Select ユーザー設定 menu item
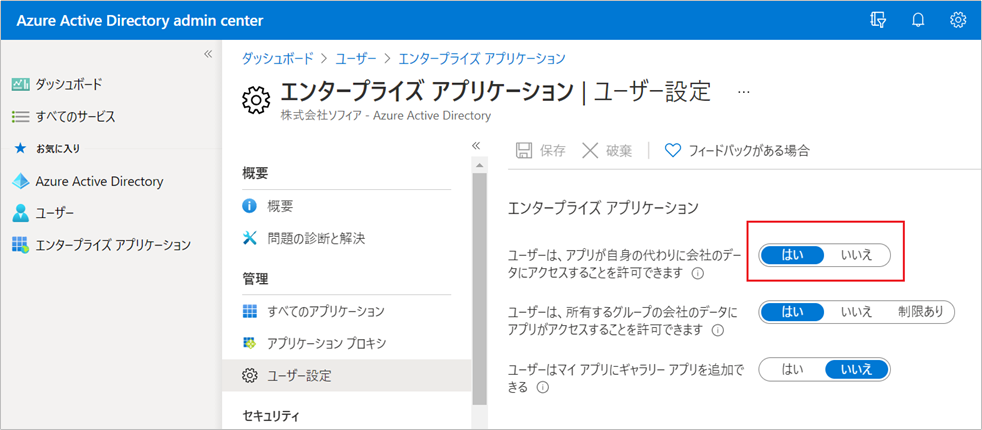The width and height of the screenshot is (982, 430). coord(346,376)
